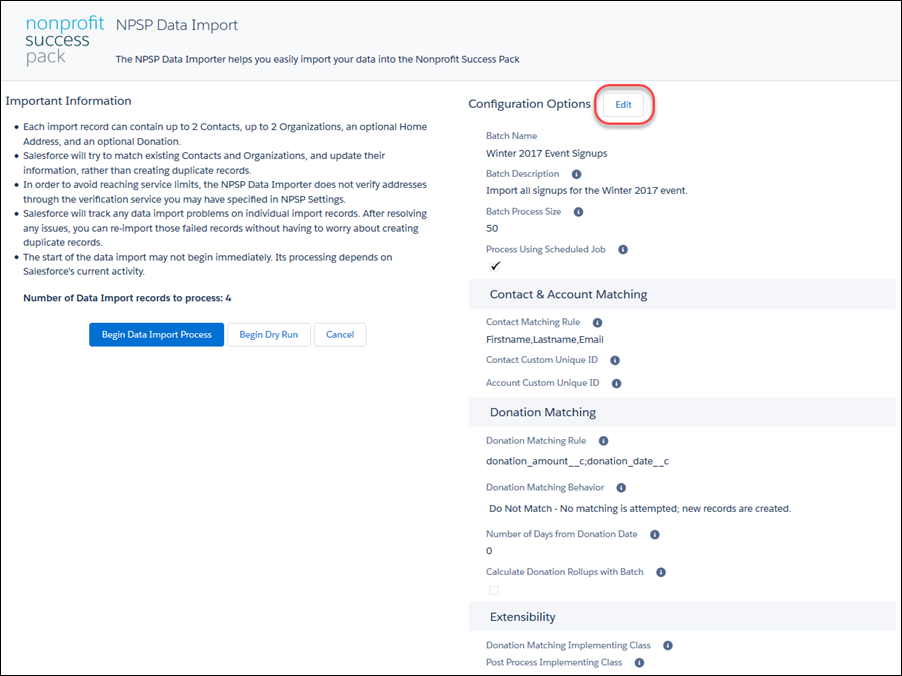Open the Post Process Implementing Class info icon
902x676 pixels.
(x=637, y=663)
